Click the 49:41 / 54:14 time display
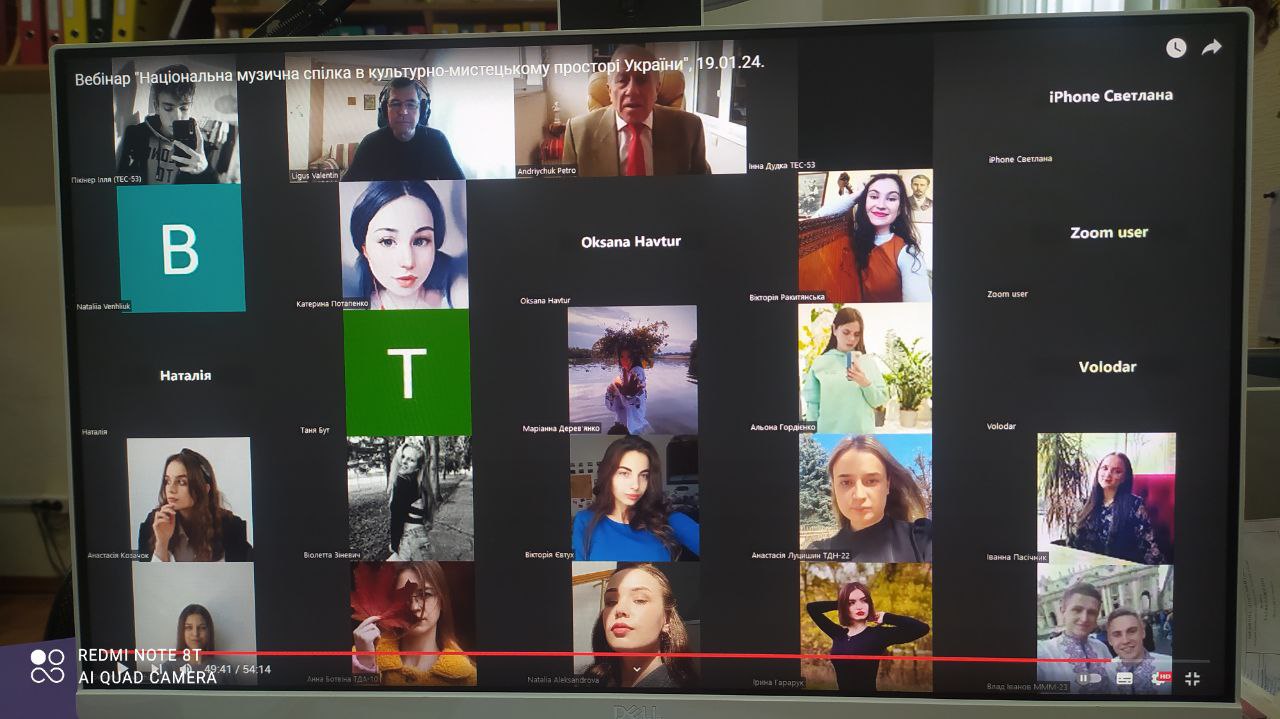The width and height of the screenshot is (1280, 719). [x=237, y=669]
